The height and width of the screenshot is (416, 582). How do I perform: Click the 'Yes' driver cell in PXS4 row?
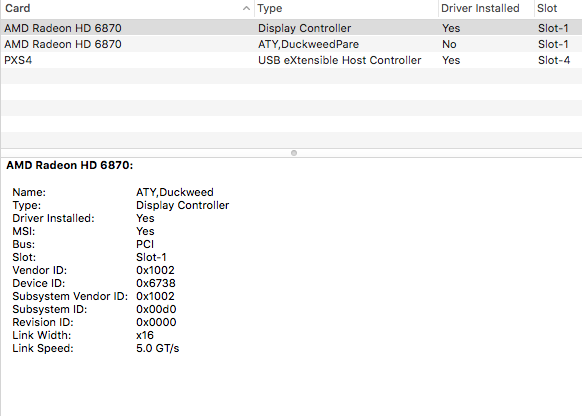pyautogui.click(x=451, y=60)
